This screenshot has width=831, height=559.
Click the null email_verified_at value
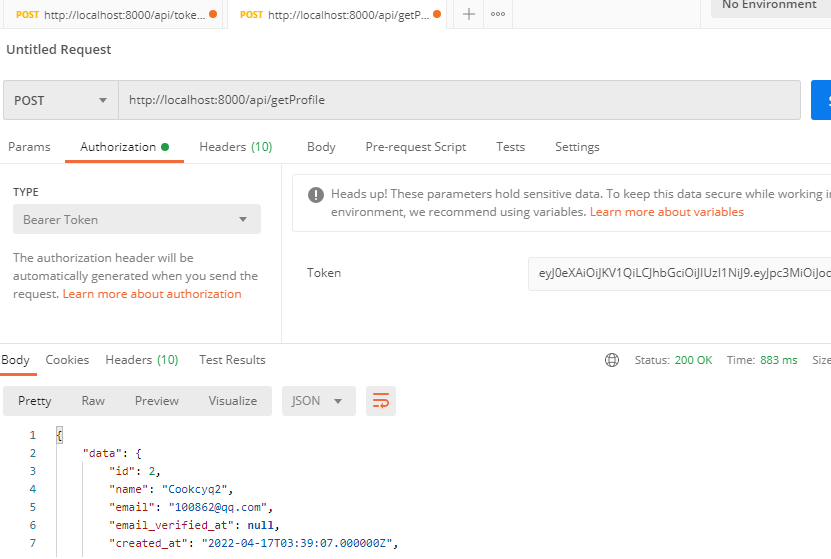pyautogui.click(x=261, y=525)
